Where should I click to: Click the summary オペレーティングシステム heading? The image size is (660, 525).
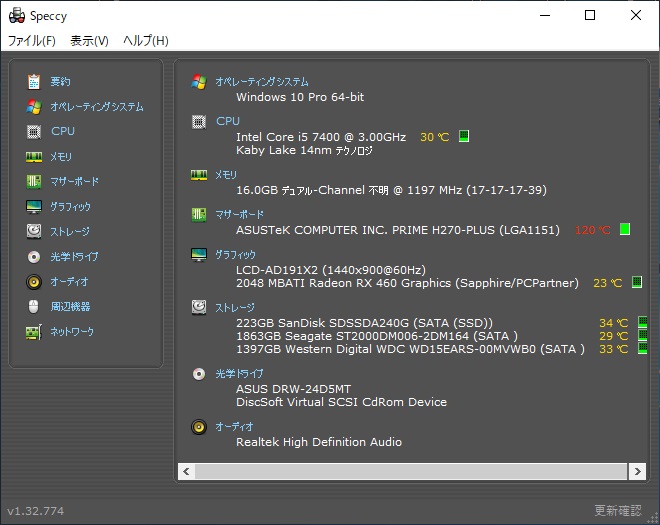262,82
